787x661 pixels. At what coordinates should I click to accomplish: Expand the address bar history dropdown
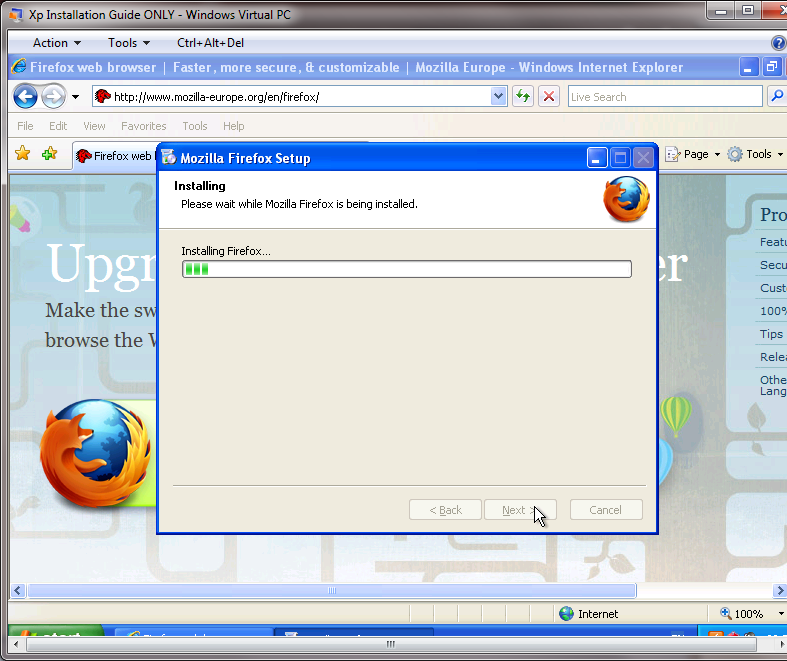tap(498, 96)
